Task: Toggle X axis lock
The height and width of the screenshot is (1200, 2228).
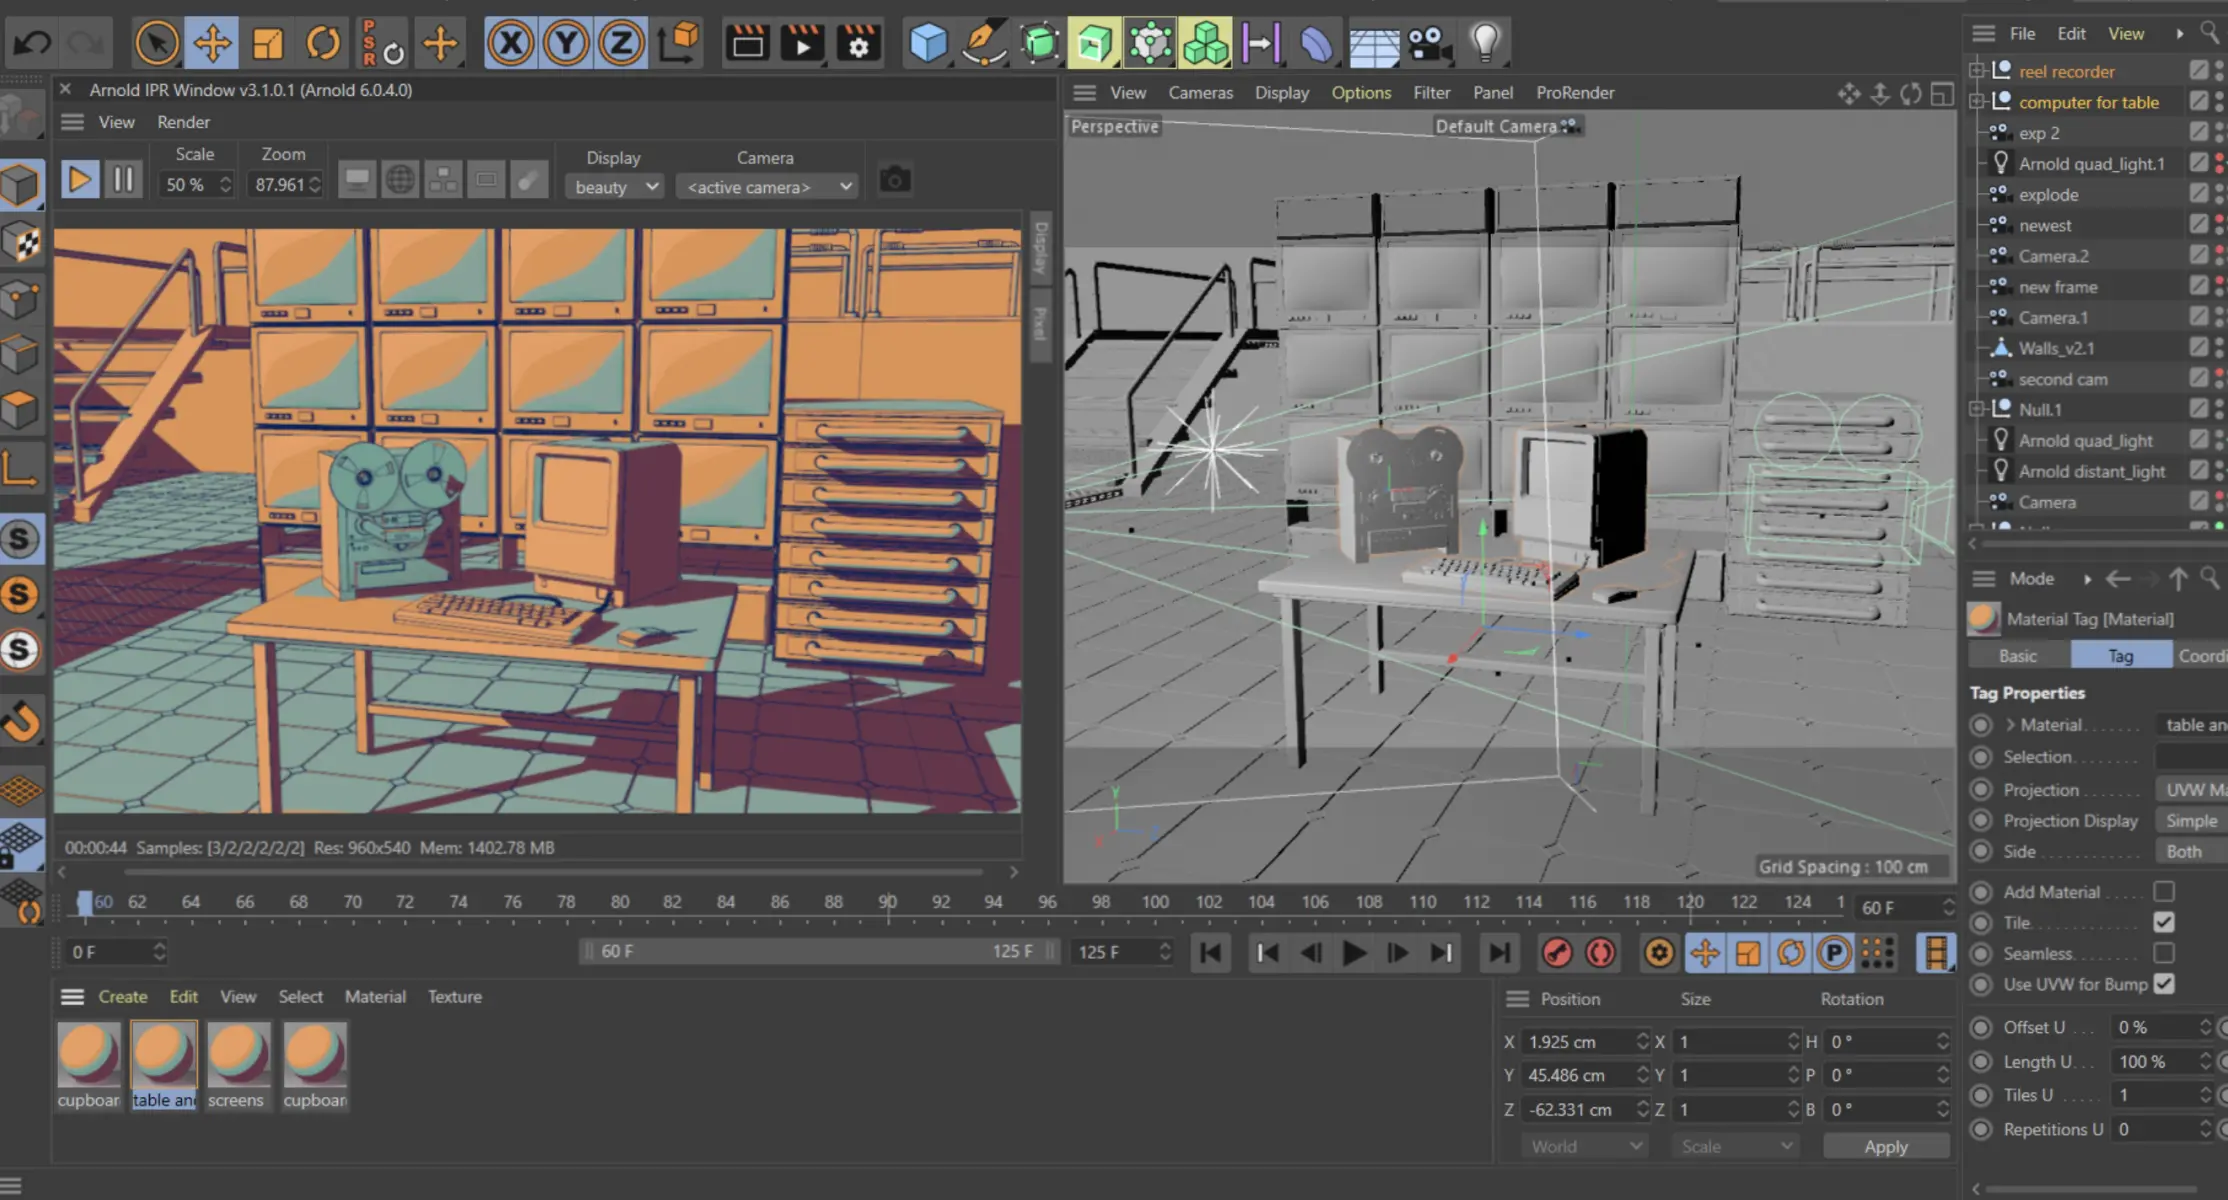Action: coord(511,43)
